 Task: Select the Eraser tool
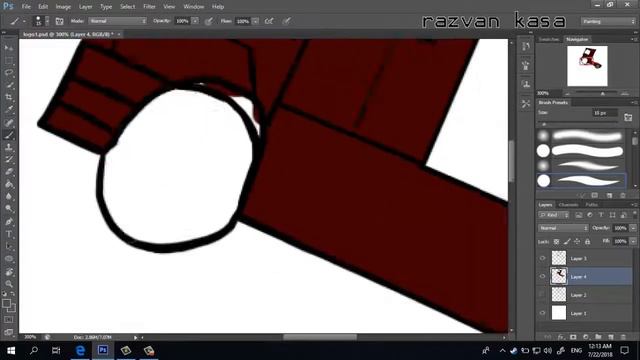tap(9, 171)
